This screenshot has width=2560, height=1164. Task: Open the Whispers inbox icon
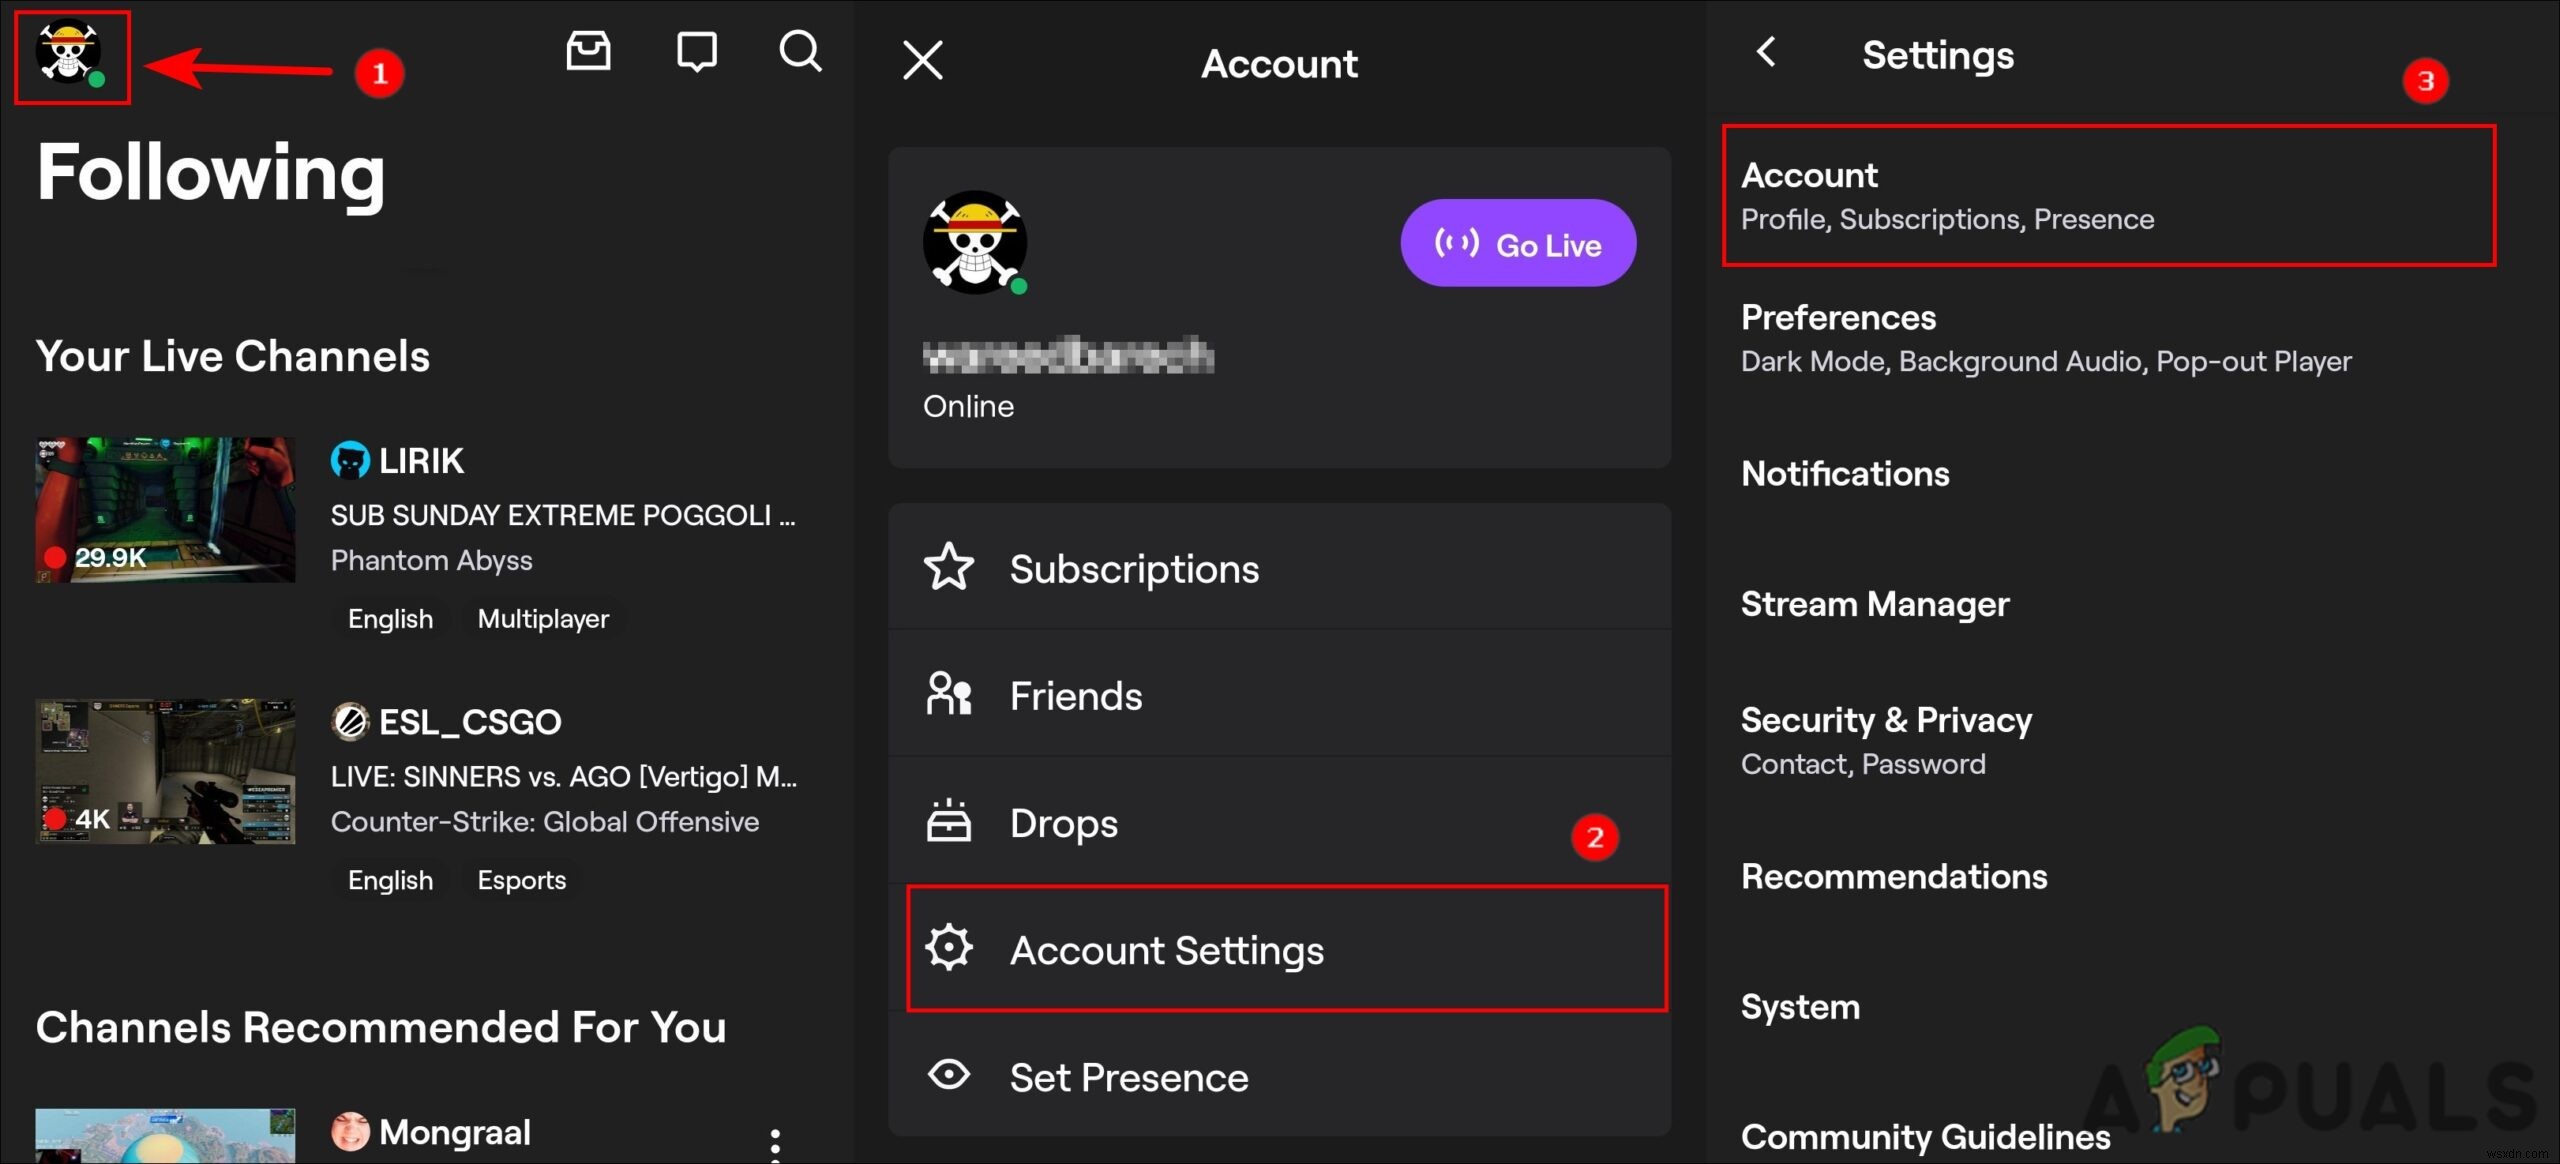[x=589, y=51]
